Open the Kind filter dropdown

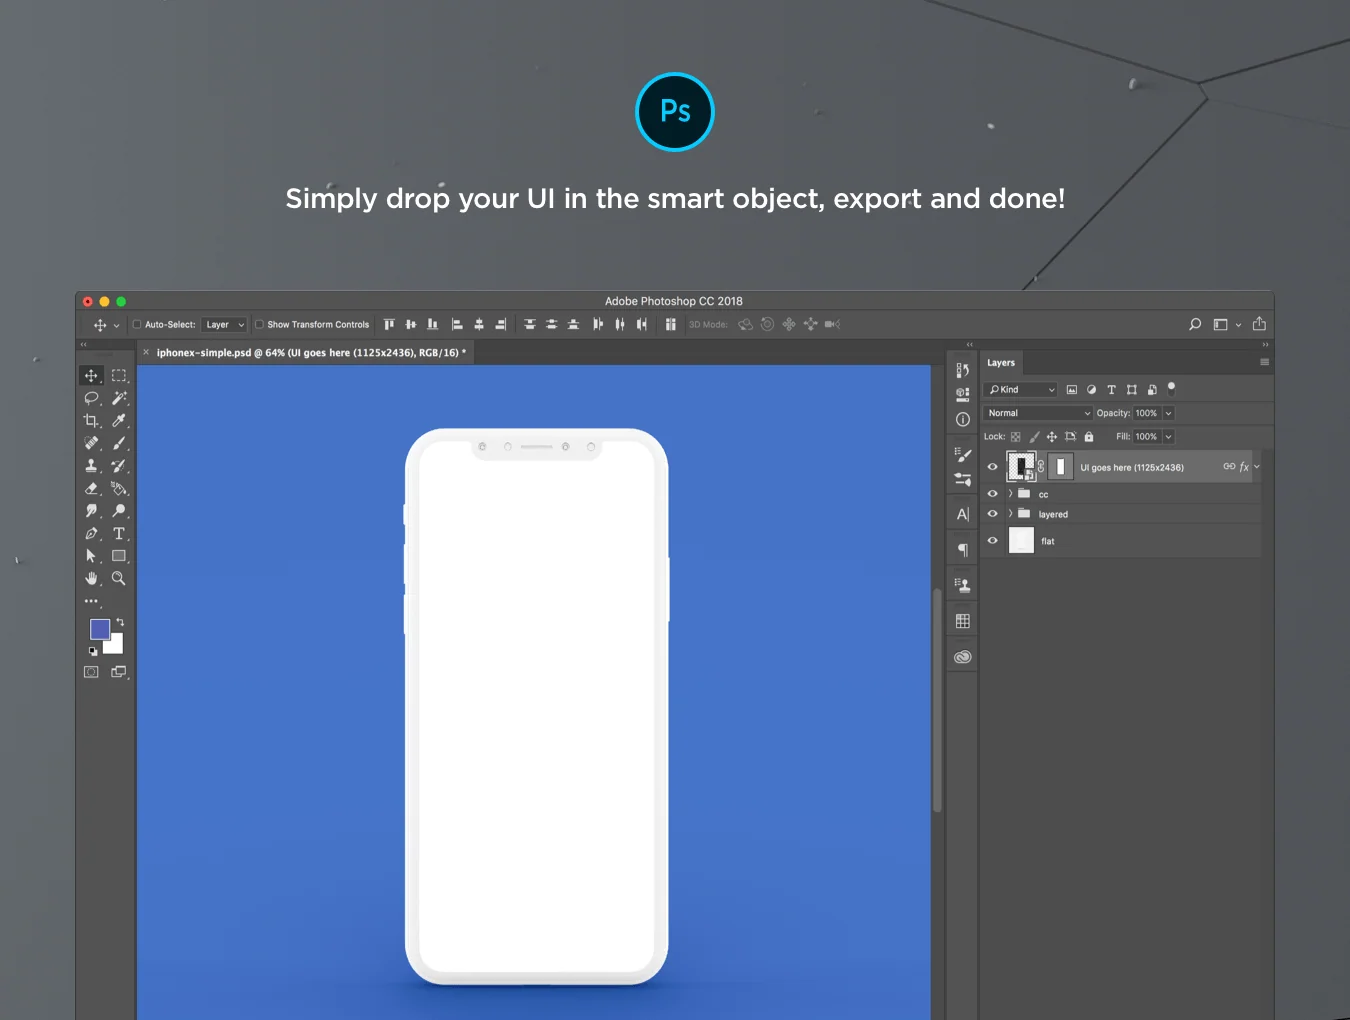click(x=1020, y=390)
